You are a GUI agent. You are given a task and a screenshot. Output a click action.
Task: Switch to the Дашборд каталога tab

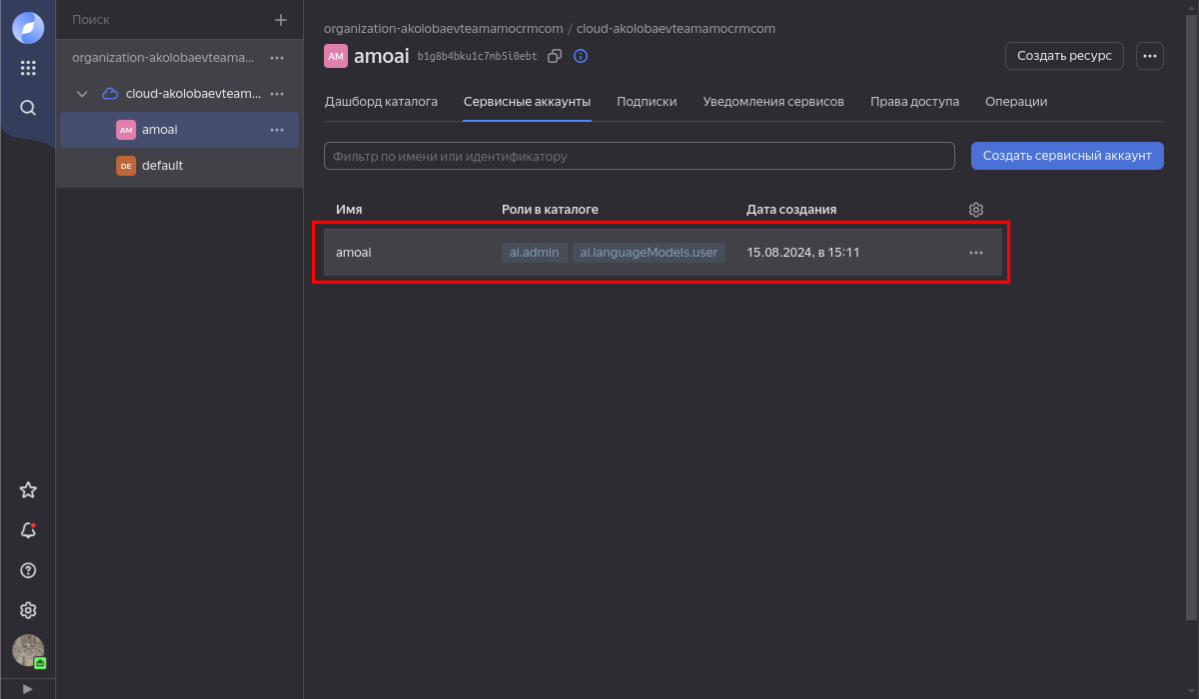[381, 102]
